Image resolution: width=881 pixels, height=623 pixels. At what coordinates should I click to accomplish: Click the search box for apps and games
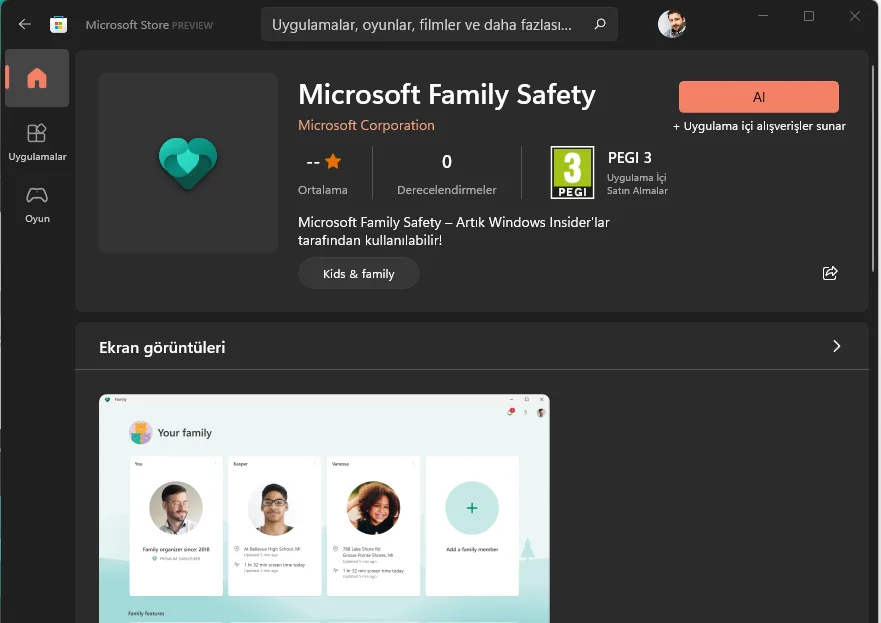click(x=425, y=24)
